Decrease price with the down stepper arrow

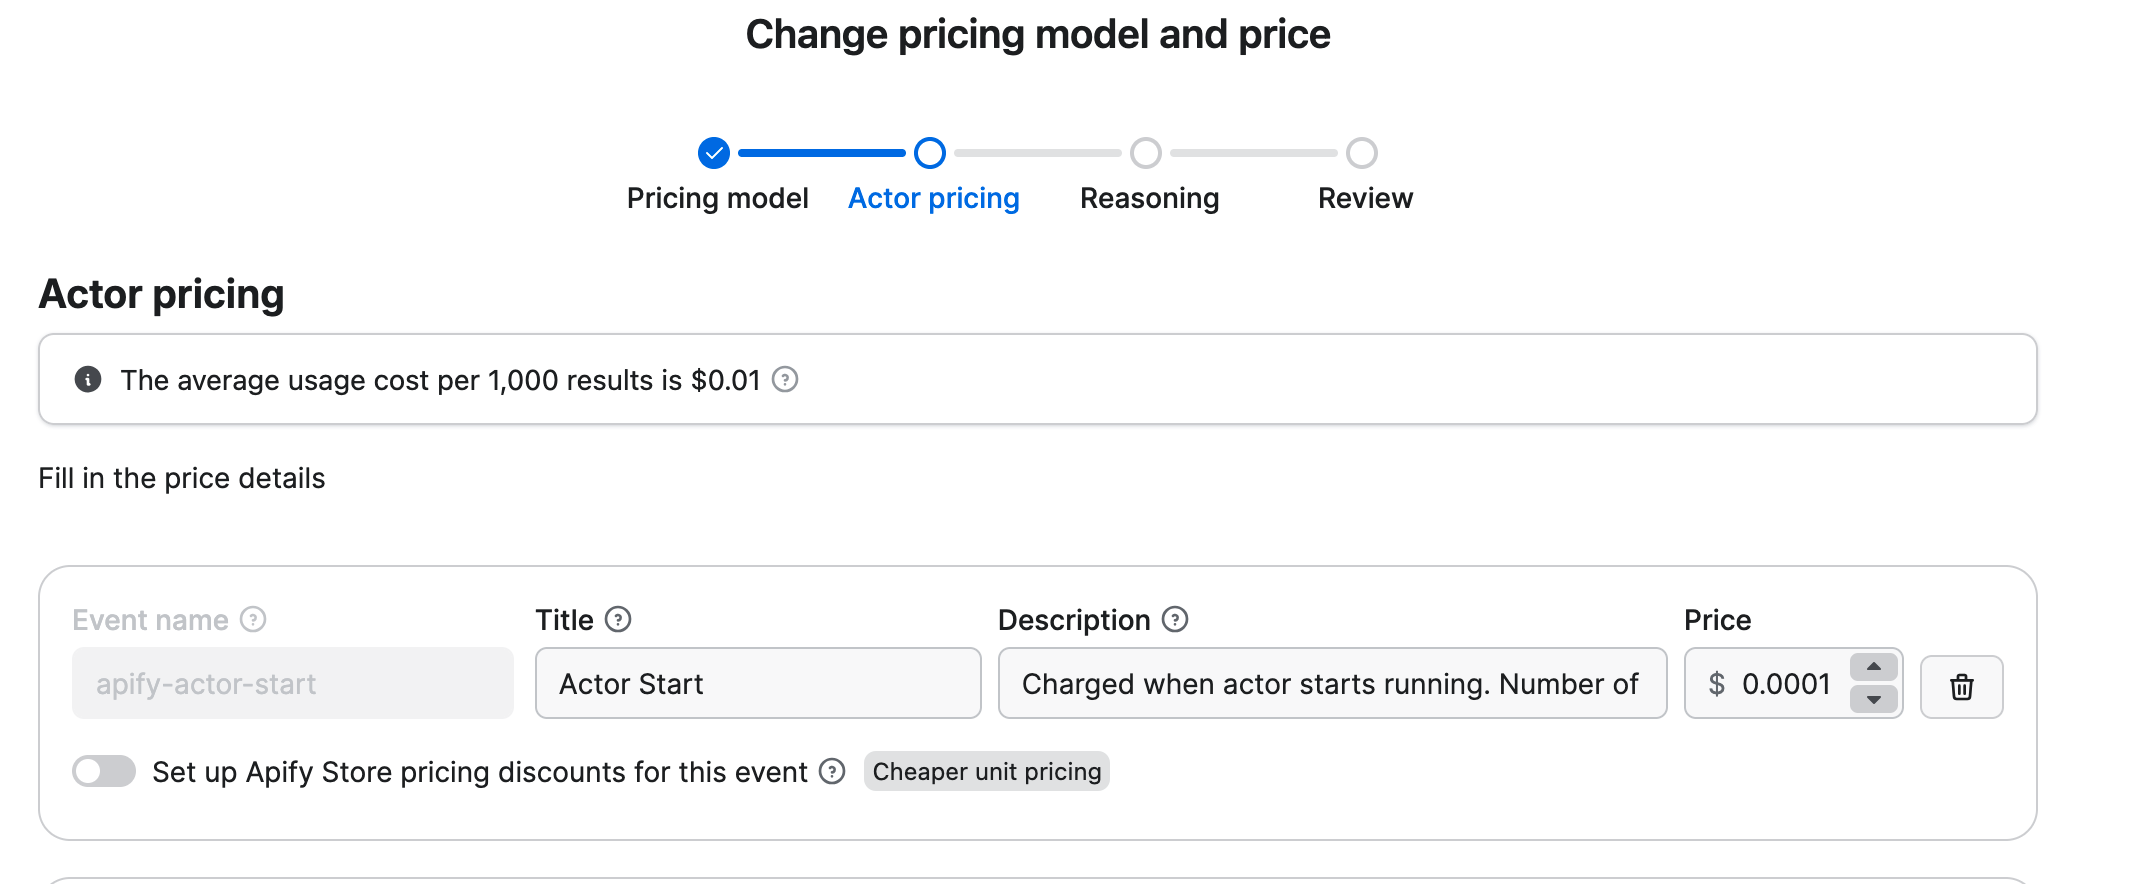click(1873, 699)
